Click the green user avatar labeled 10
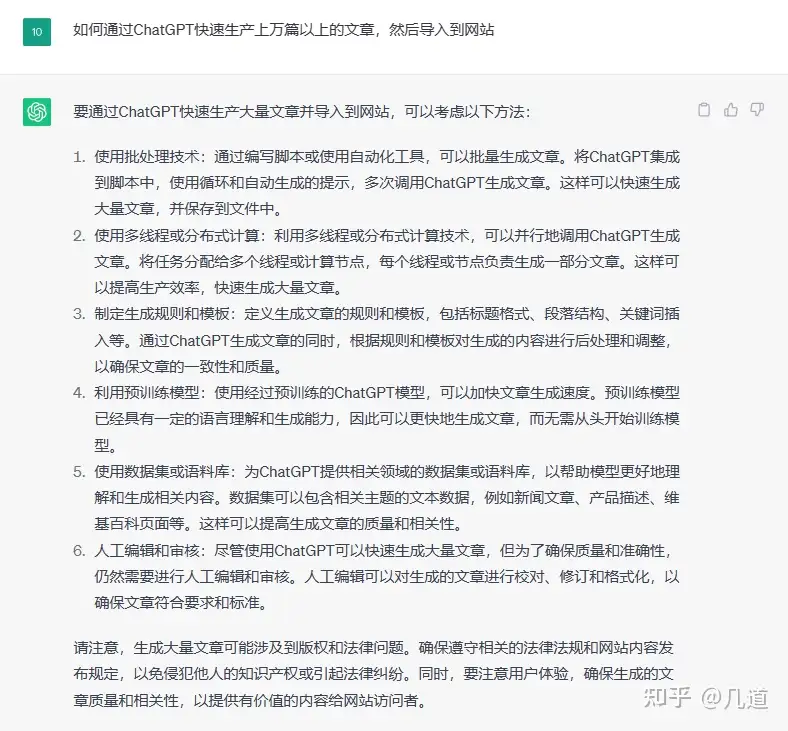 coord(37,32)
